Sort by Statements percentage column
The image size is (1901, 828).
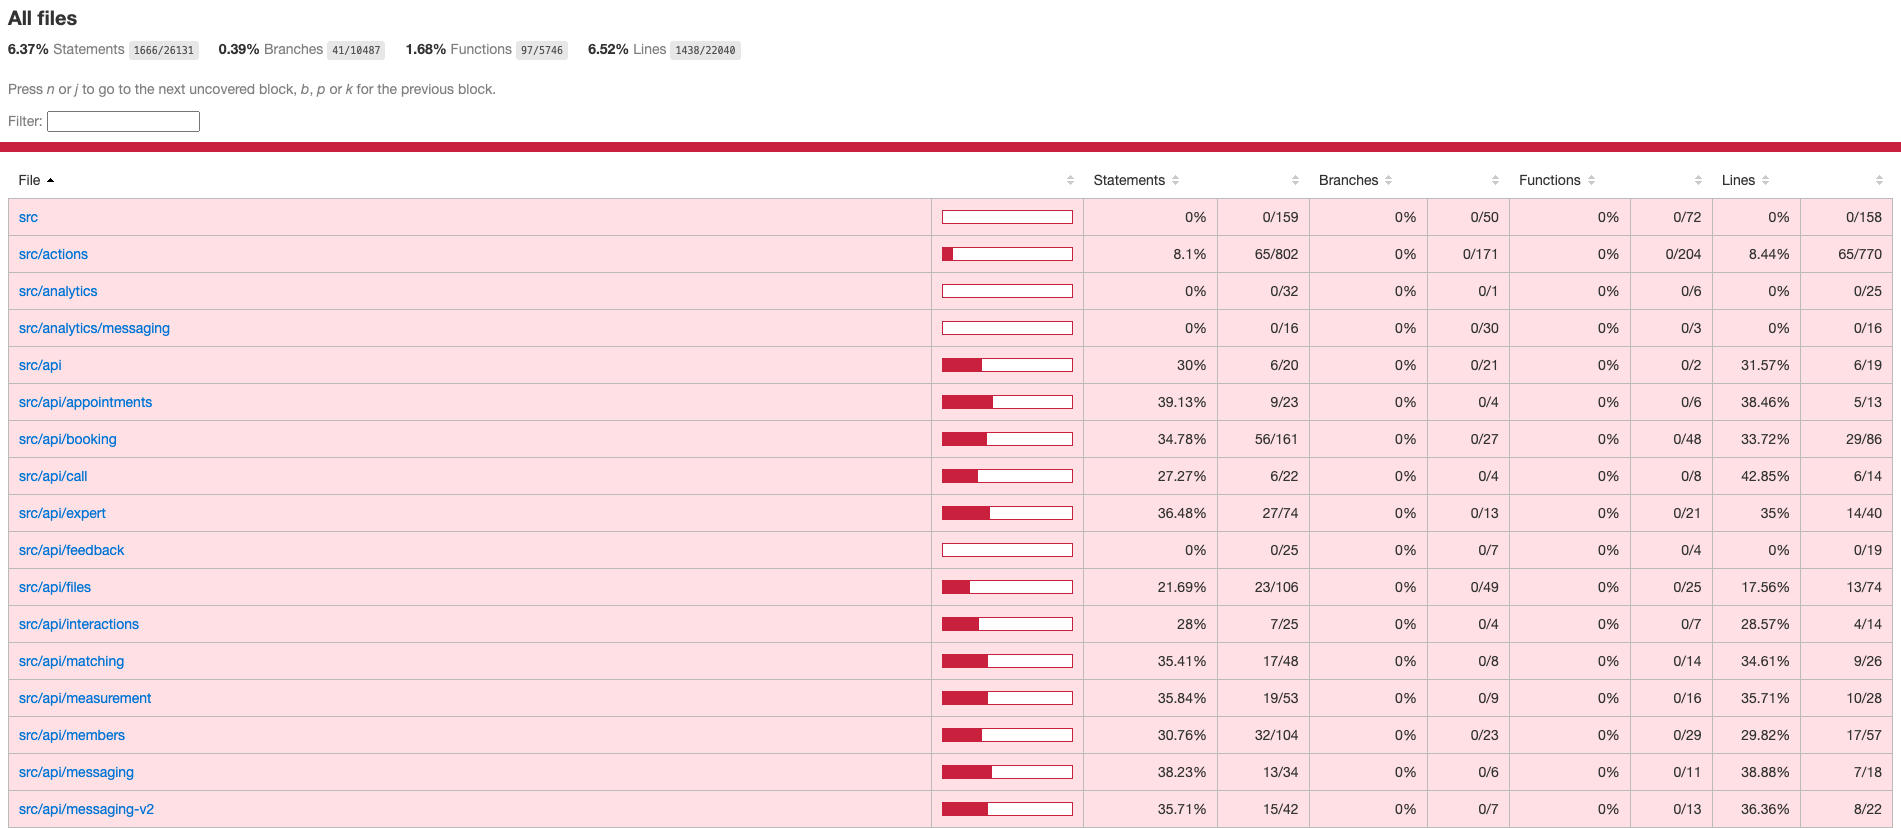(1136, 180)
